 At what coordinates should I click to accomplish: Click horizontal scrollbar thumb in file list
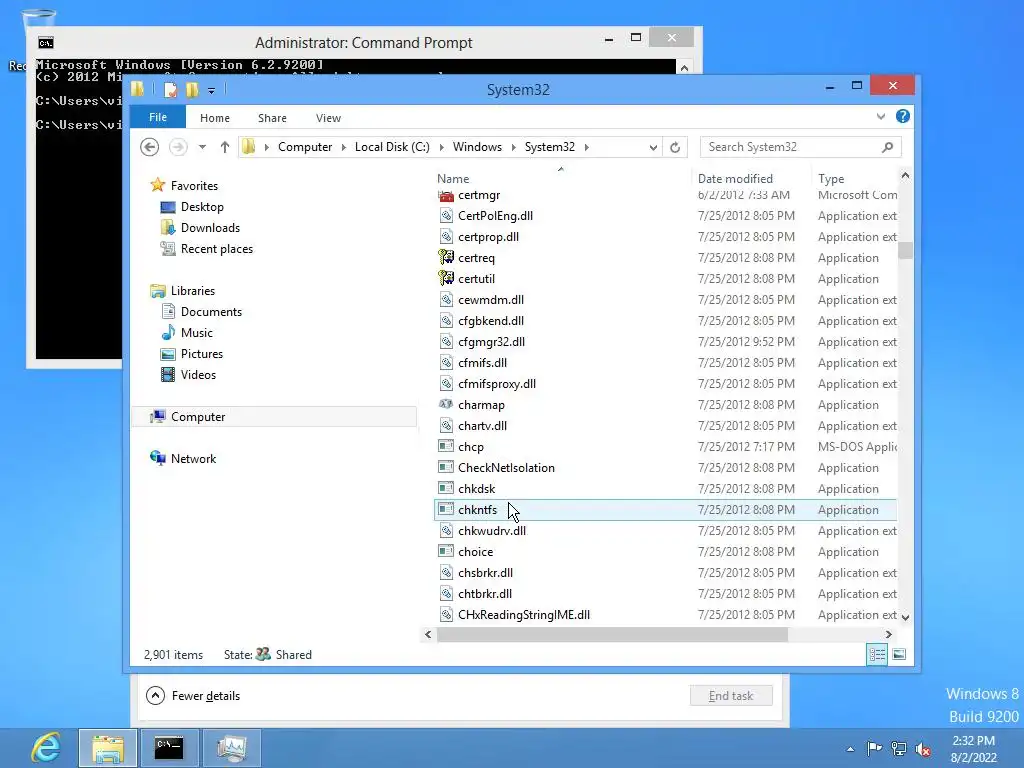613,634
